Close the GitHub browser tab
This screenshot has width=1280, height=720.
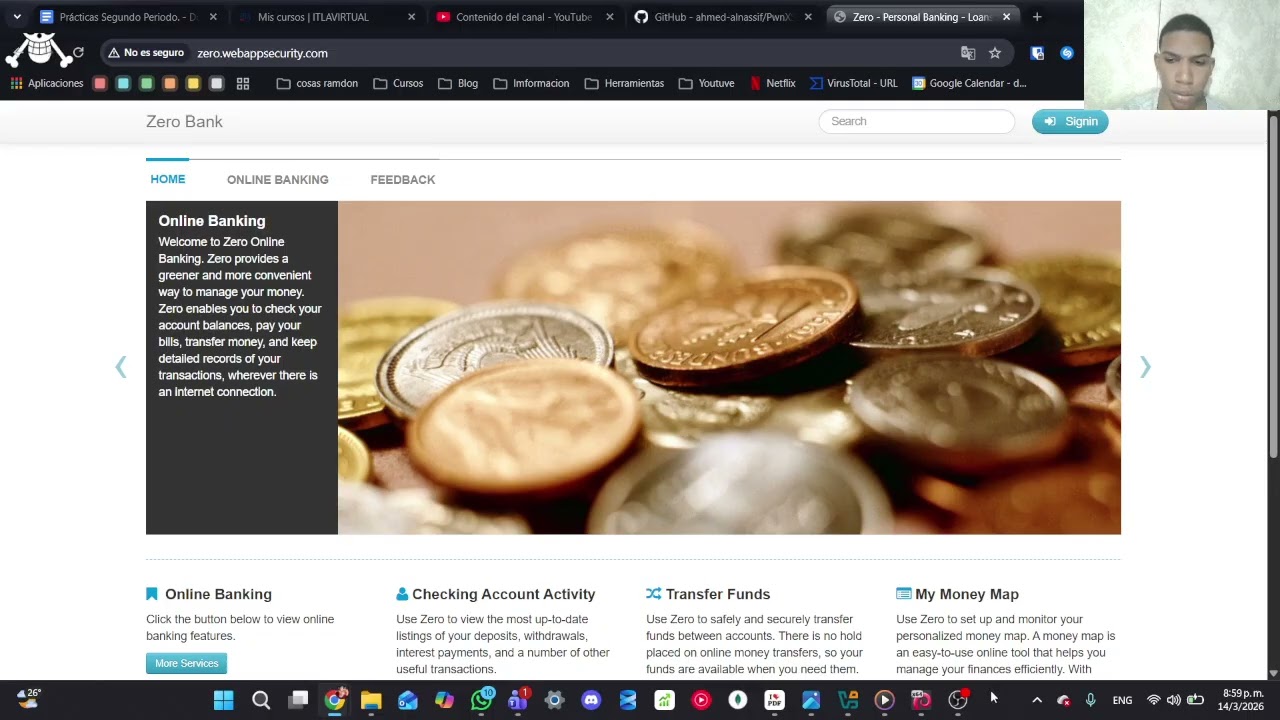pyautogui.click(x=808, y=17)
